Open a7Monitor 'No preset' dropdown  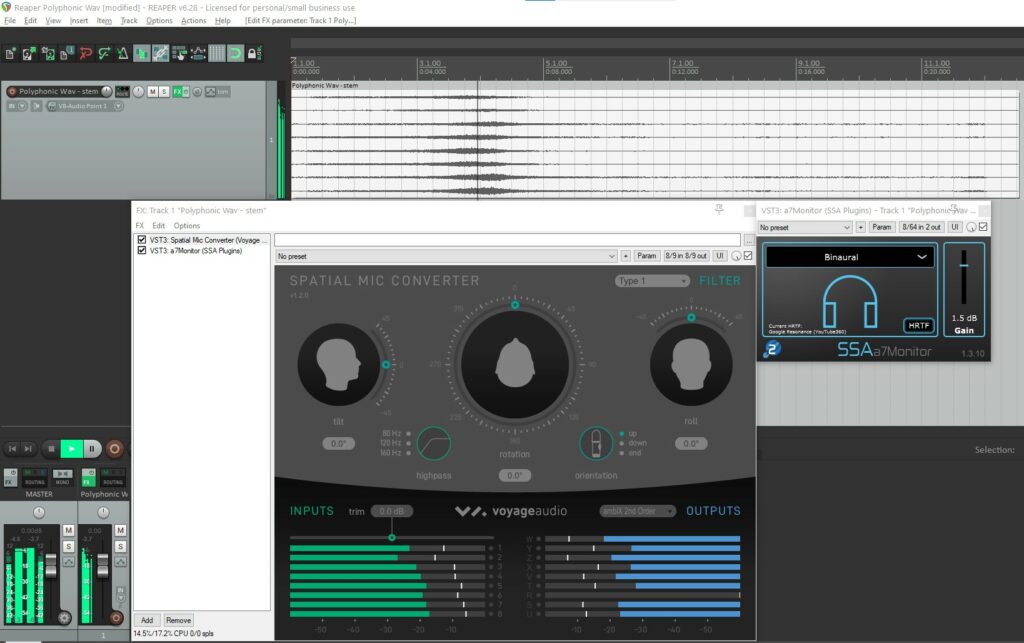[805, 227]
